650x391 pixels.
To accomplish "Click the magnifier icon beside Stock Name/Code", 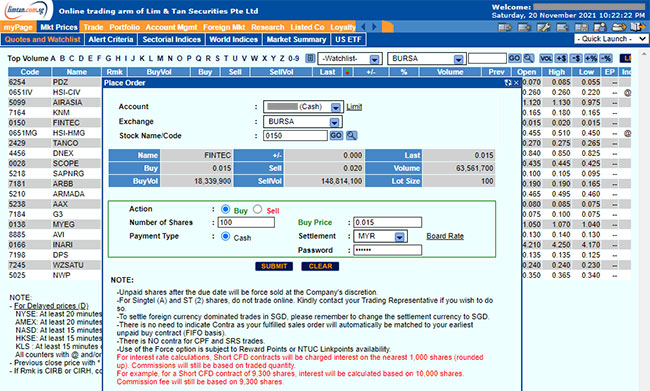I will click(x=352, y=136).
